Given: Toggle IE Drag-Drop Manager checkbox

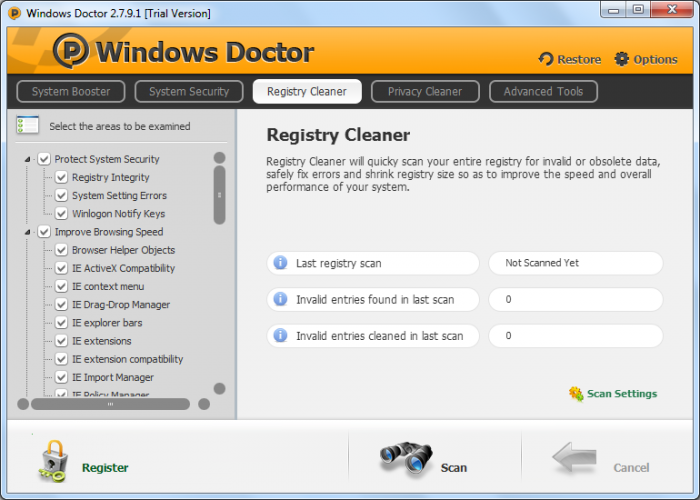Looking at the screenshot, I should pos(61,304).
